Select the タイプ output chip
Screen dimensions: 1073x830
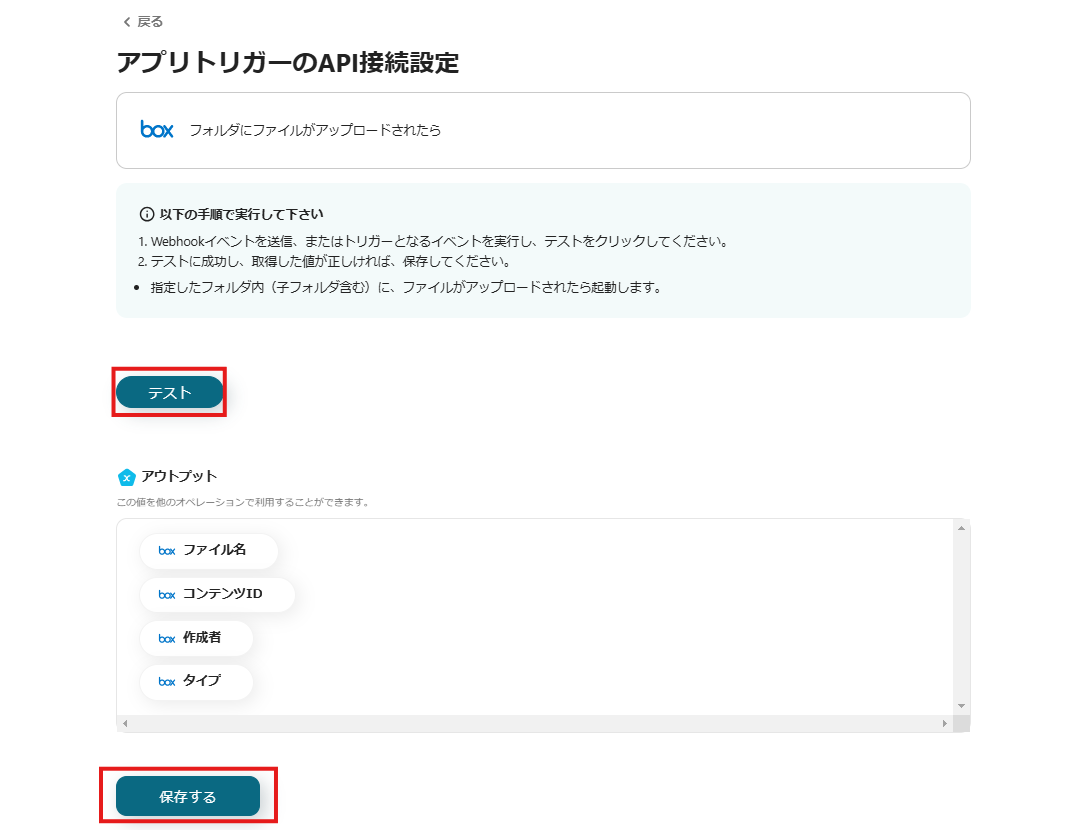pos(196,682)
